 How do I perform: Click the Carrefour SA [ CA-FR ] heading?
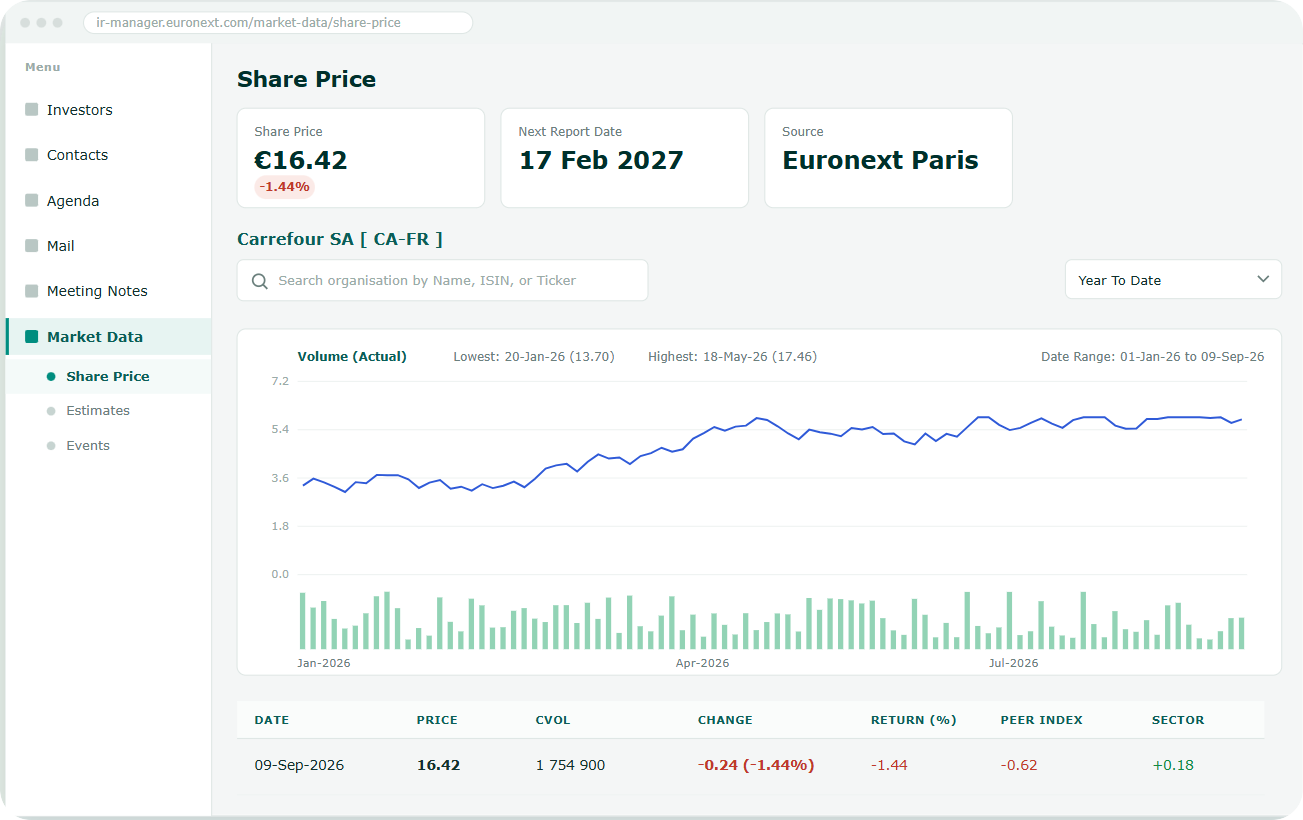point(340,240)
